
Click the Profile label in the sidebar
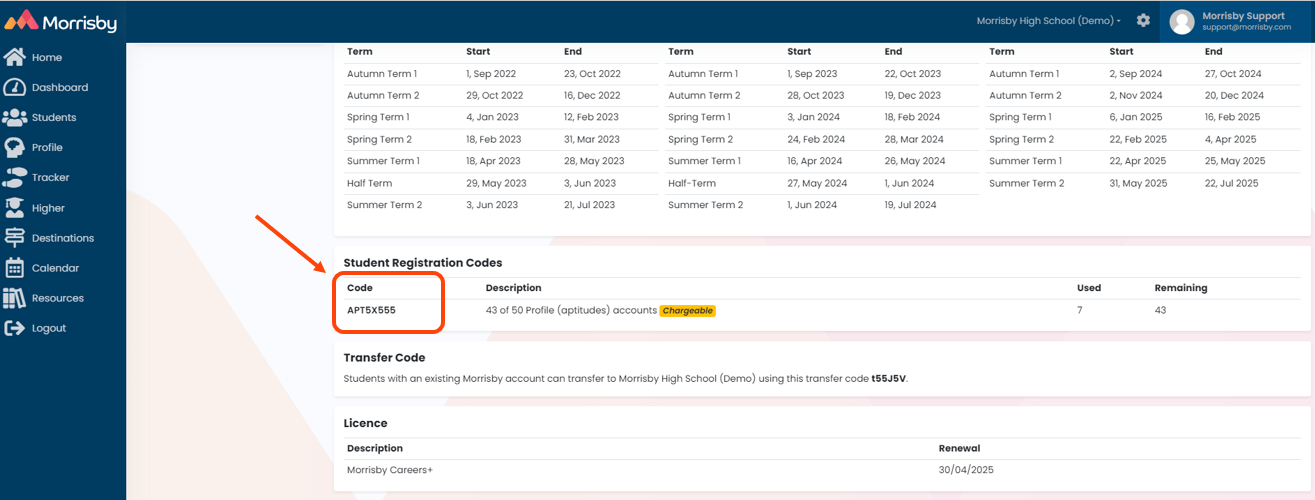click(x=47, y=147)
